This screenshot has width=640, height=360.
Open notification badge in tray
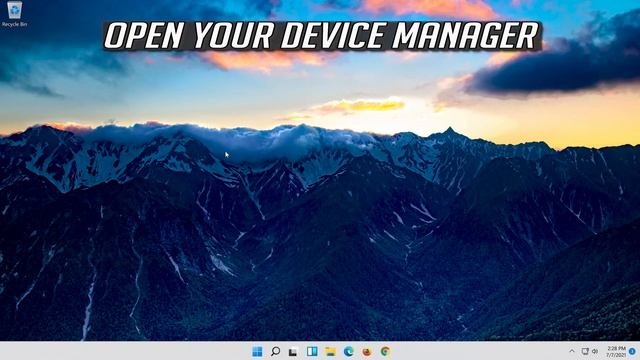(632, 351)
